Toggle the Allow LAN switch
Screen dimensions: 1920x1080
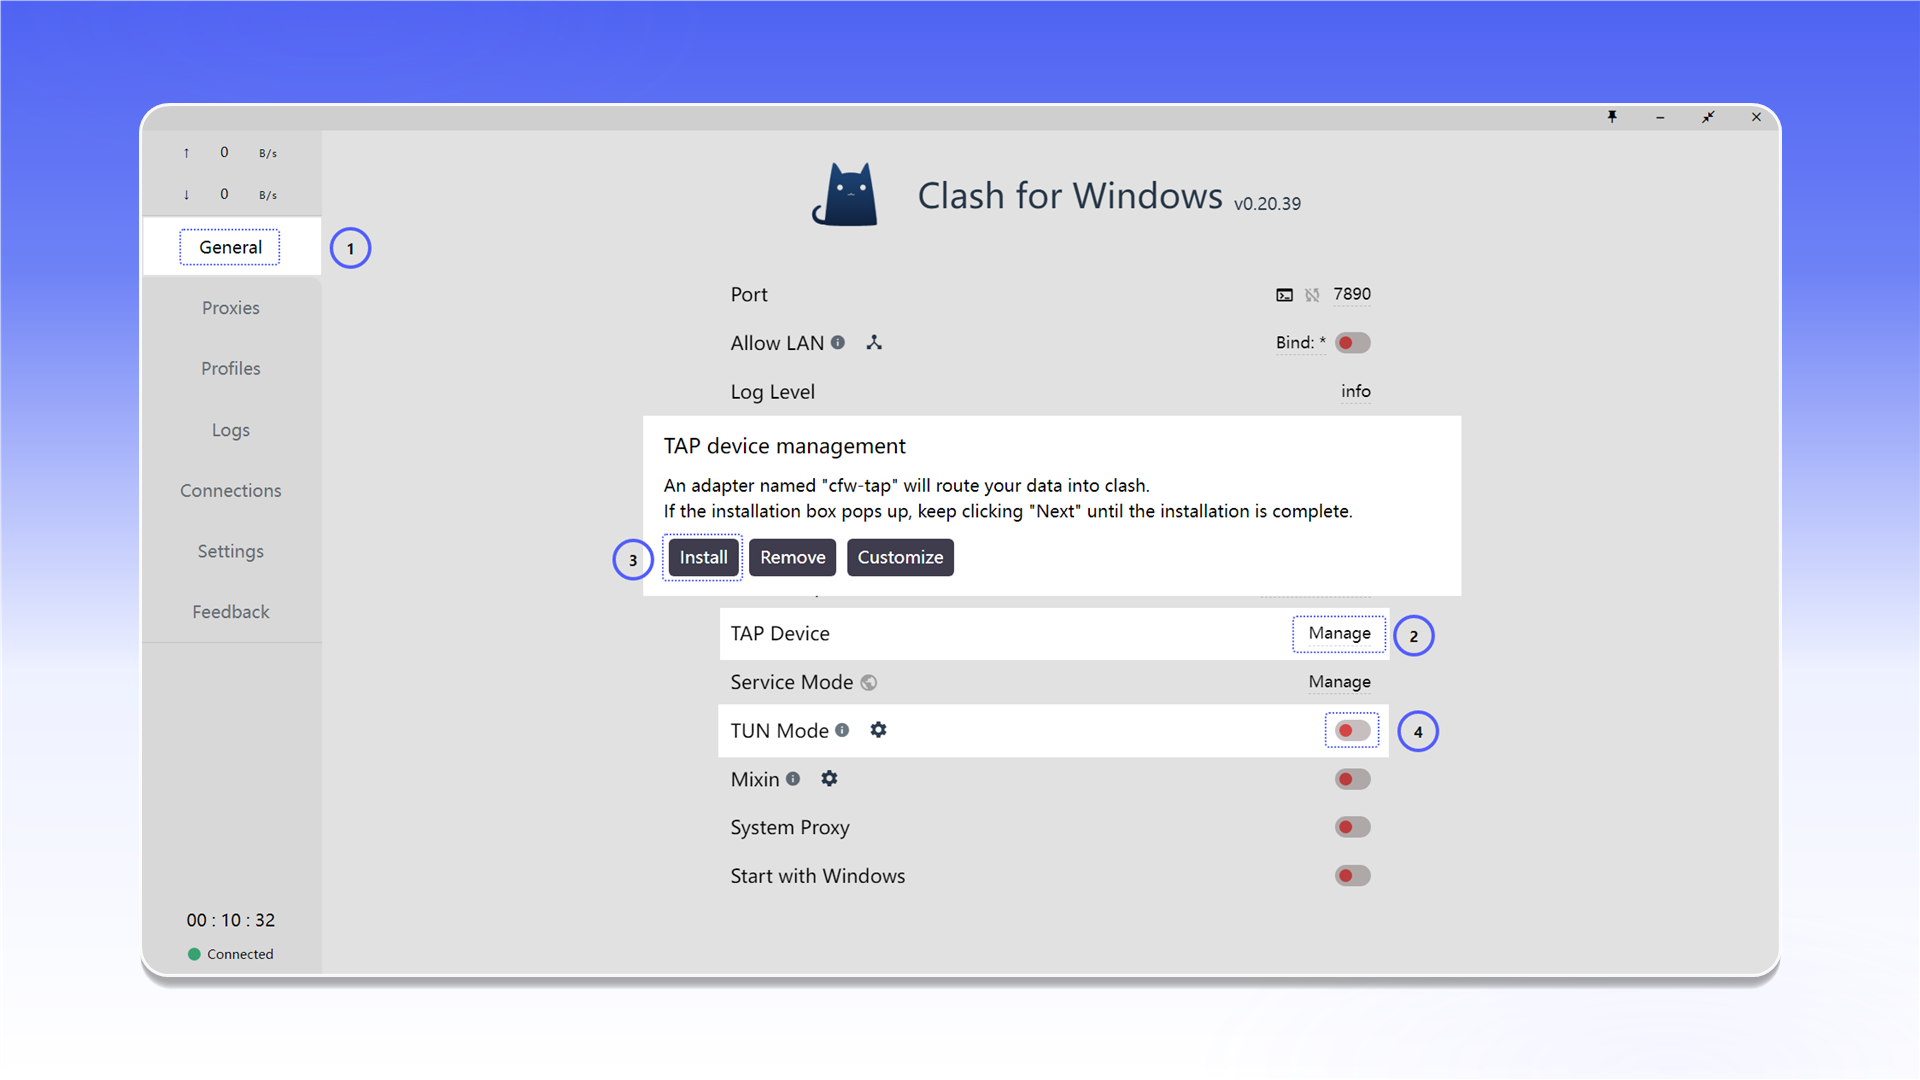pyautogui.click(x=1353, y=343)
